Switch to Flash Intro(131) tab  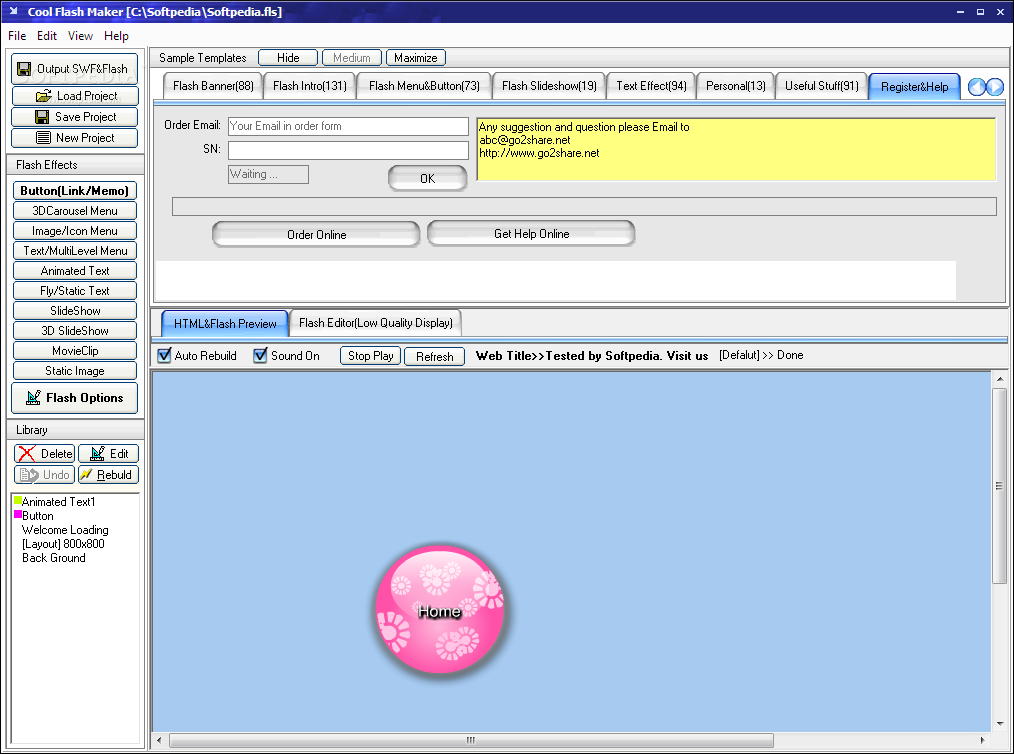coord(310,86)
